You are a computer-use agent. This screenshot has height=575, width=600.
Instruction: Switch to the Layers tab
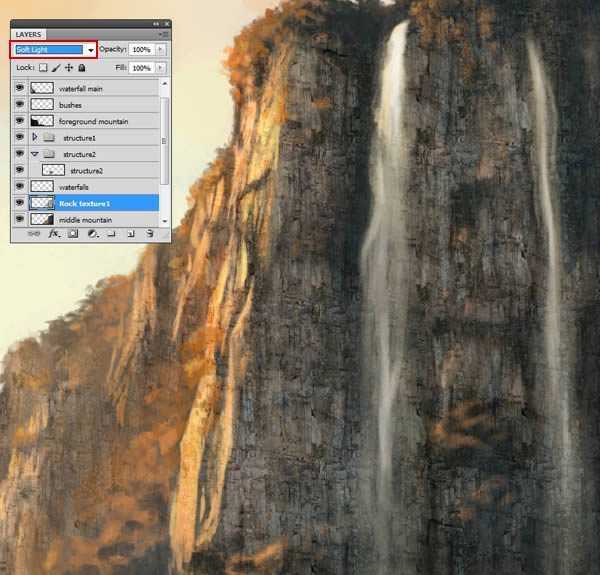click(x=28, y=34)
